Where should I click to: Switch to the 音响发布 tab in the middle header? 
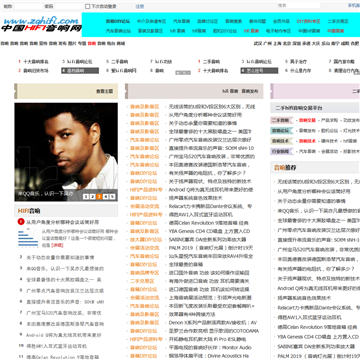[x=250, y=91]
